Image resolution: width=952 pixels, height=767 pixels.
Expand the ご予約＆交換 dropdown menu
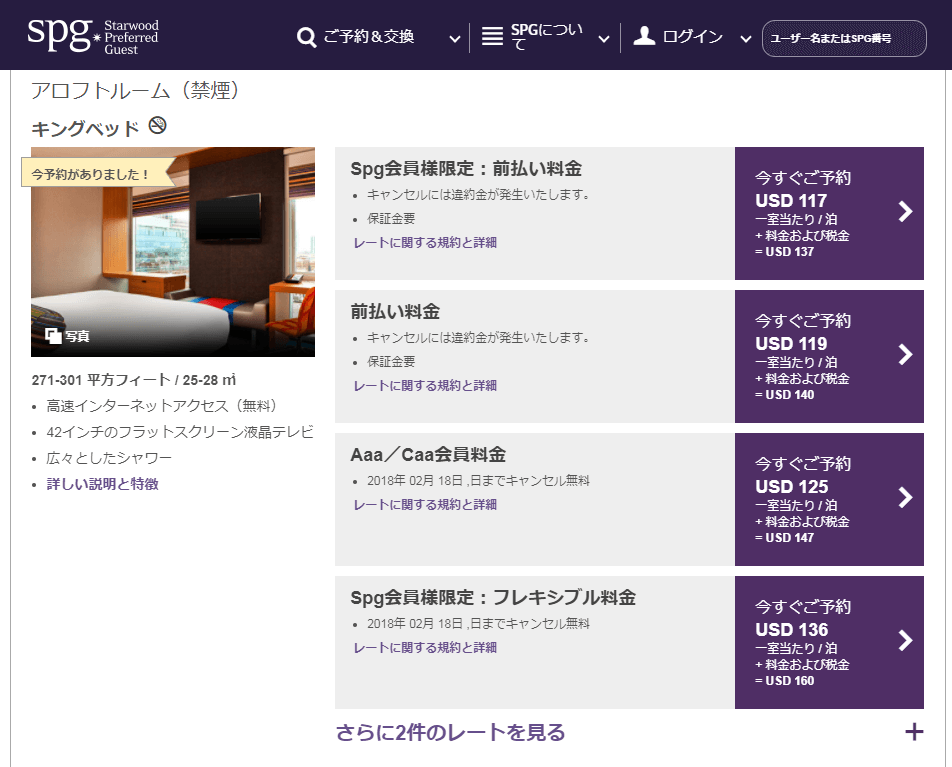(x=455, y=39)
